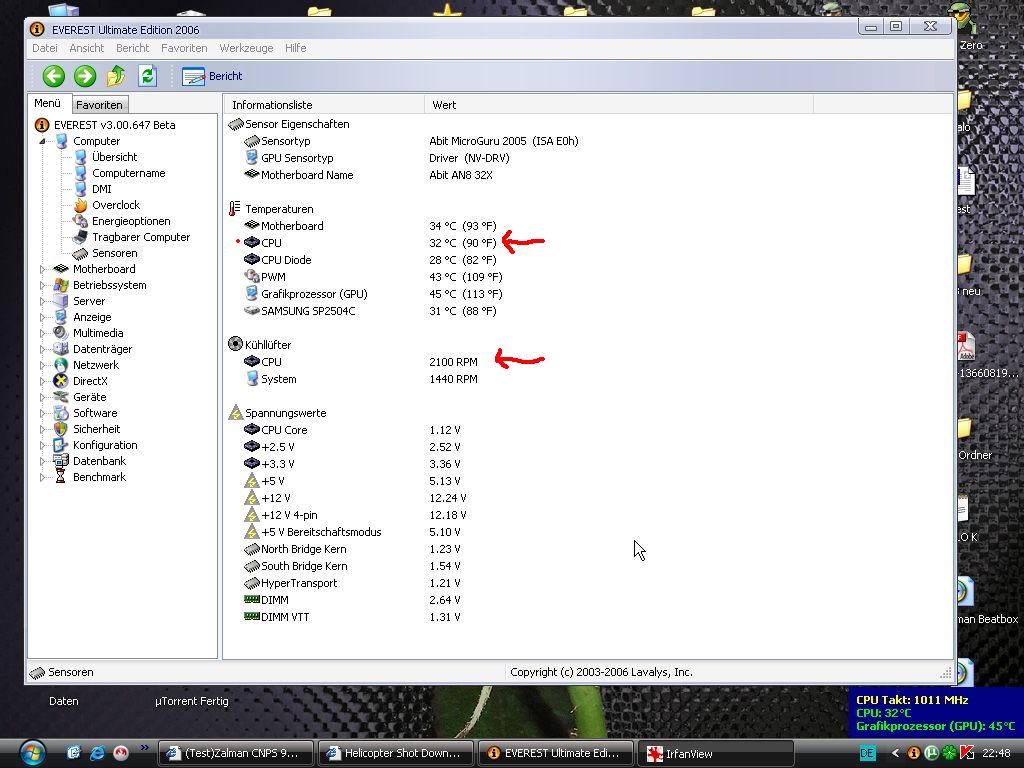Expand the Datenträger tree node
The image size is (1024, 768).
[42, 349]
